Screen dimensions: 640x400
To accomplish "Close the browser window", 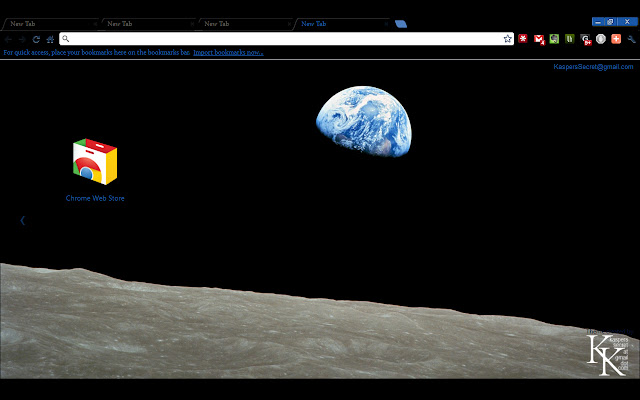I will 627,22.
